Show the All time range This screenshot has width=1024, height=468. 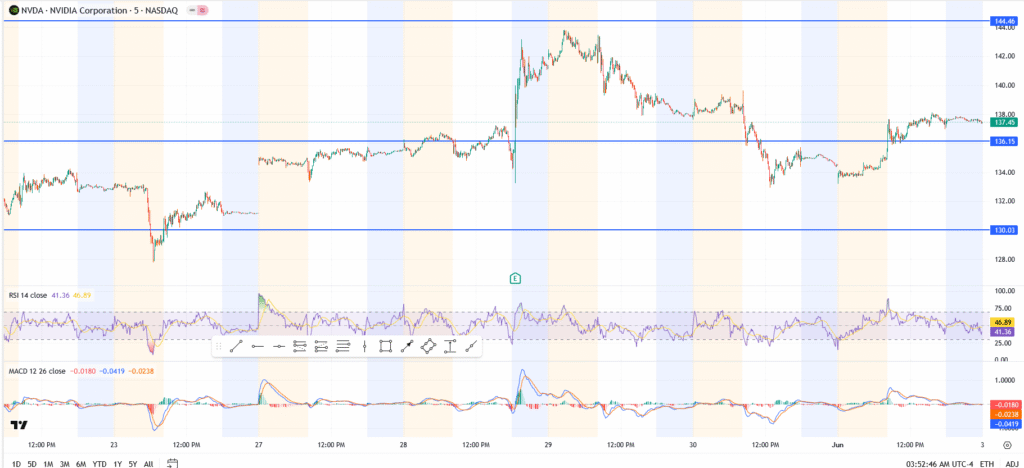149,463
